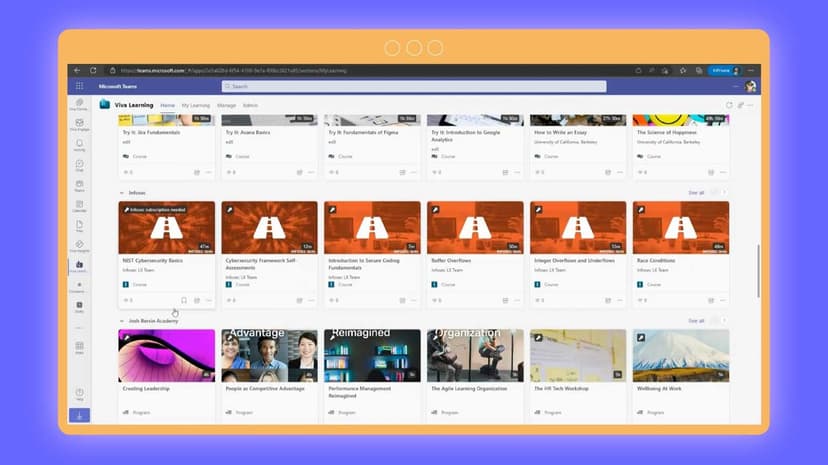Open Integer Overflows and Underflows thumbnail
828x465 pixels.
coord(578,227)
